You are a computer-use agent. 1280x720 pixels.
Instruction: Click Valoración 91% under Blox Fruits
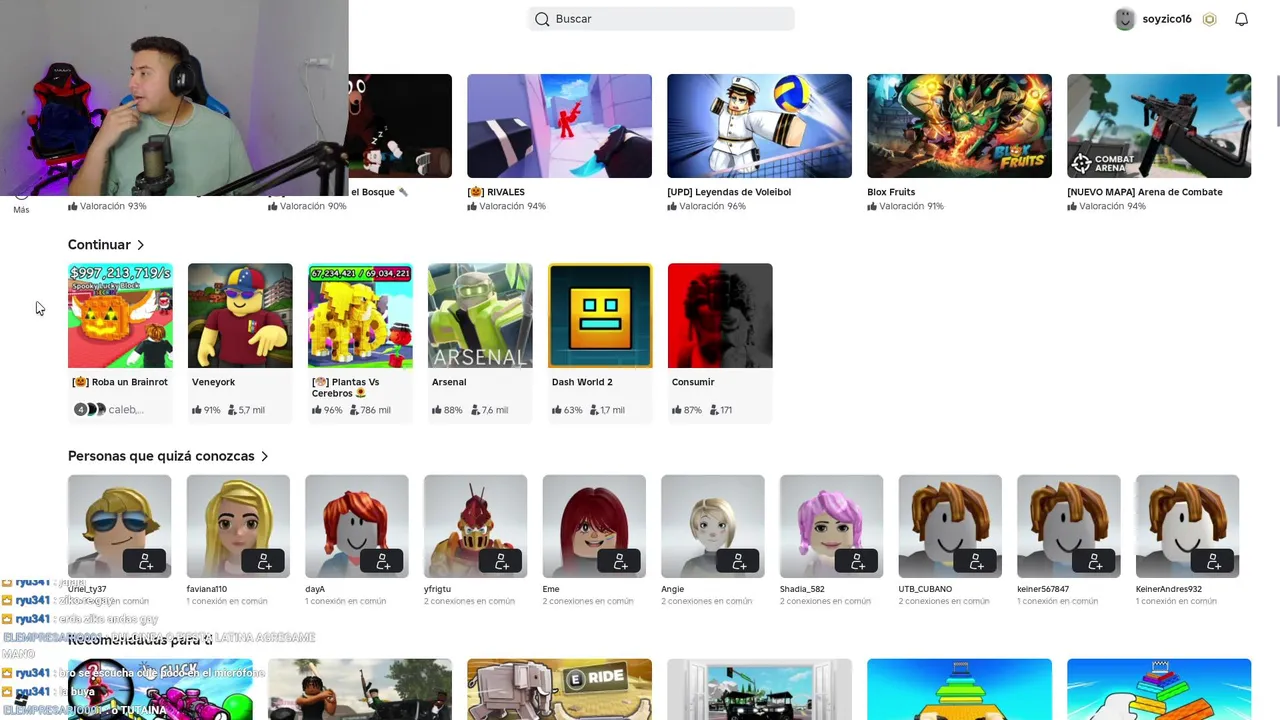tap(906, 206)
